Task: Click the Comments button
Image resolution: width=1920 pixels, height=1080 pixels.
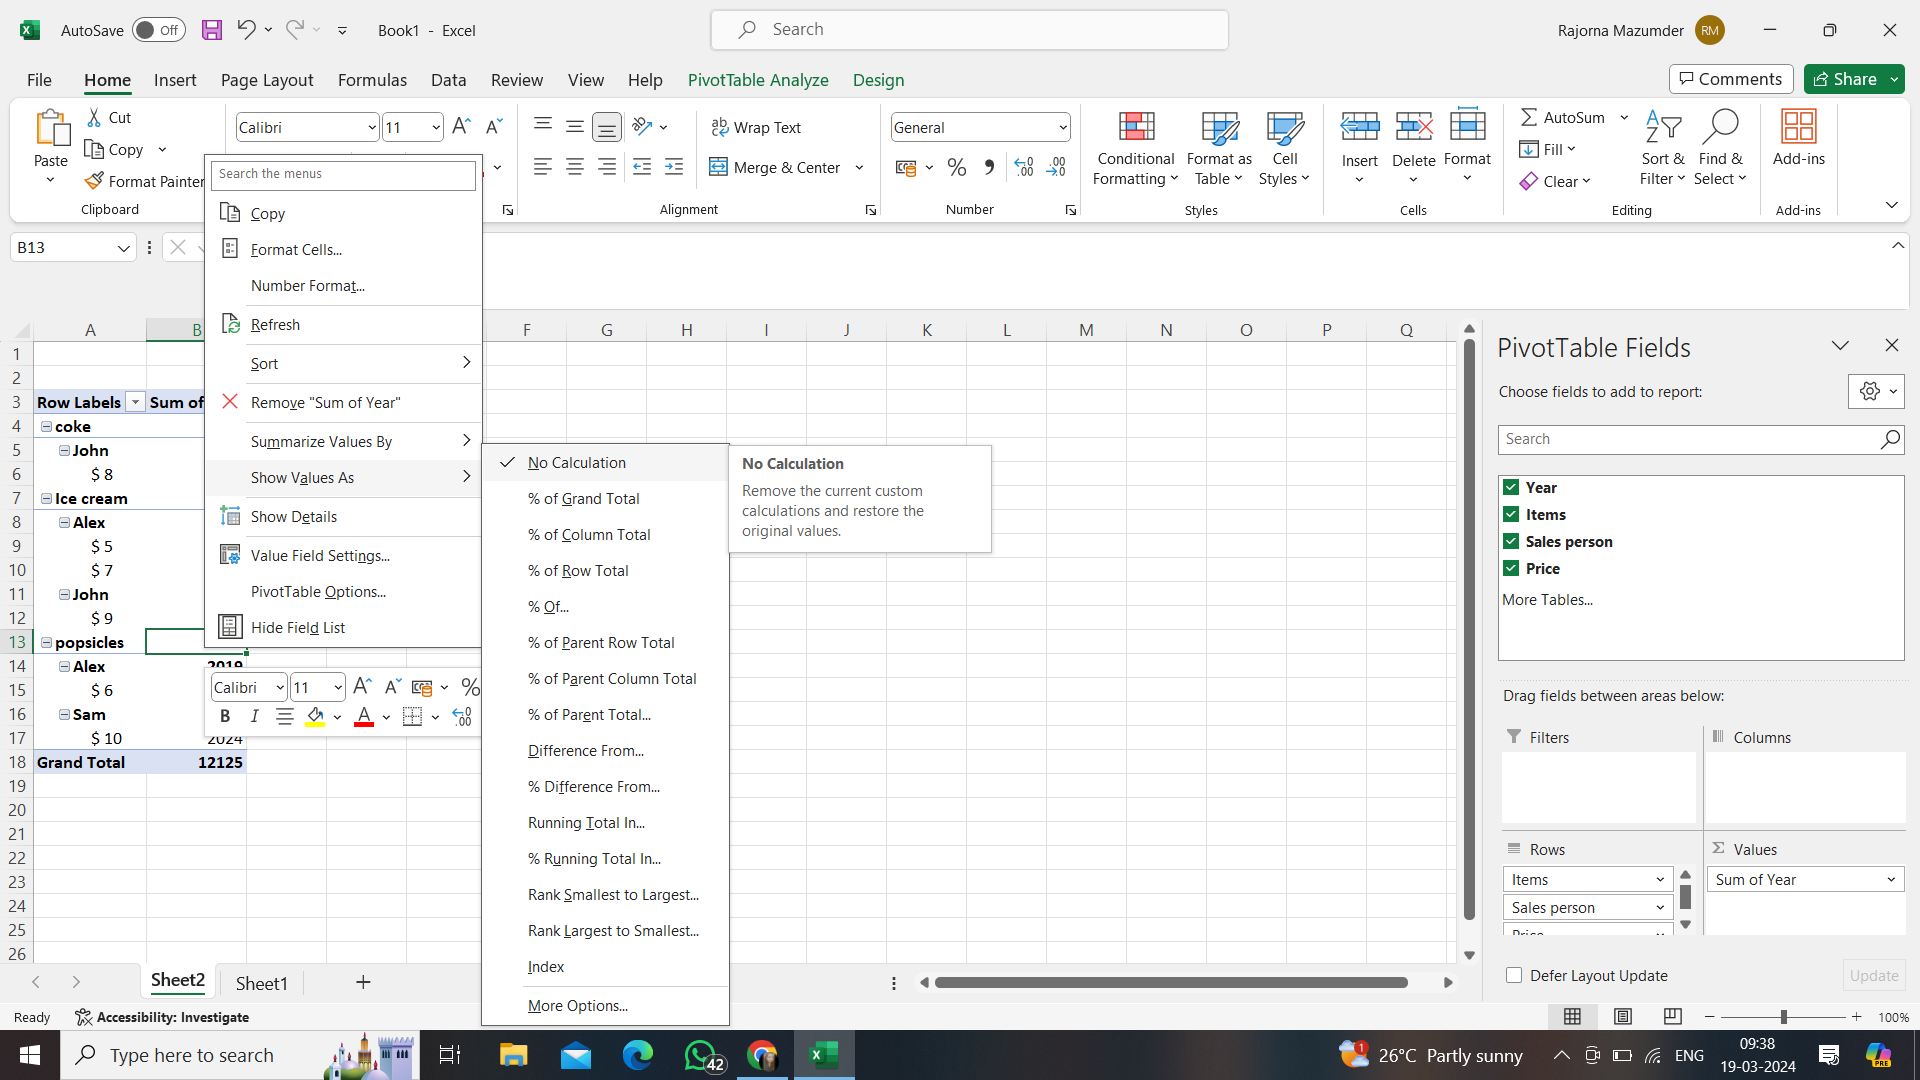Action: pyautogui.click(x=1730, y=79)
